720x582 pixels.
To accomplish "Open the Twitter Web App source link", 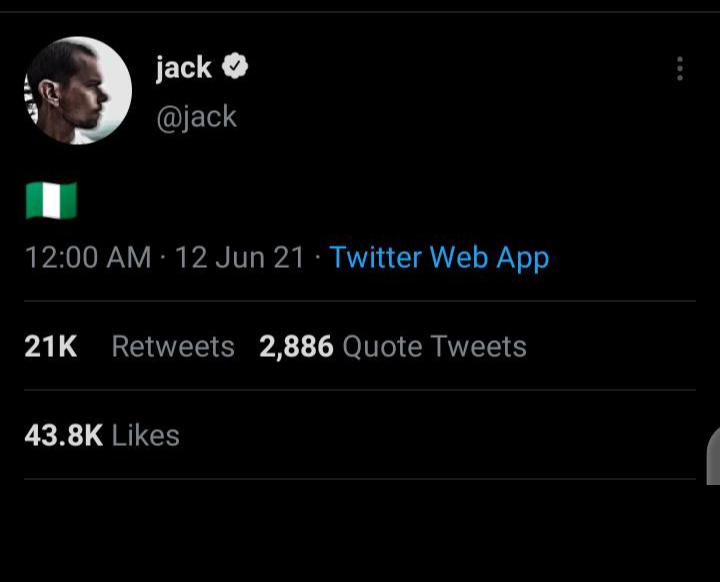I will point(439,257).
